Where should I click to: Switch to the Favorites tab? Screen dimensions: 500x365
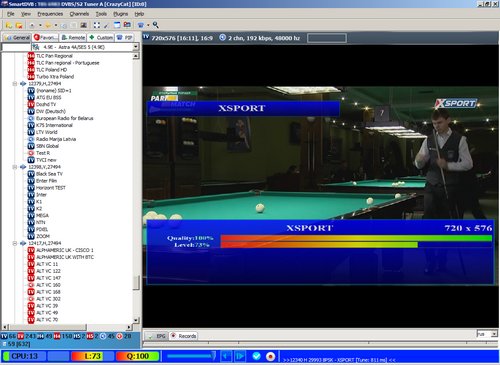[46, 37]
